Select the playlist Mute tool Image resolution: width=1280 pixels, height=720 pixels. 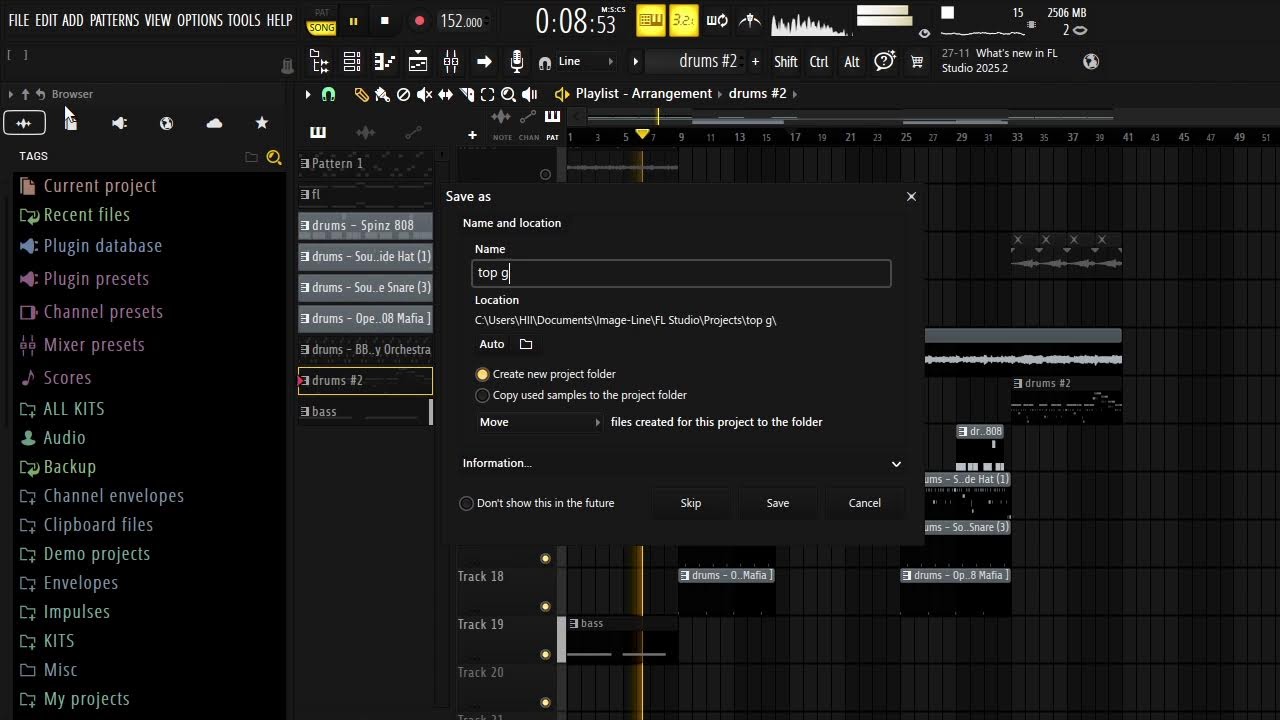[x=424, y=94]
